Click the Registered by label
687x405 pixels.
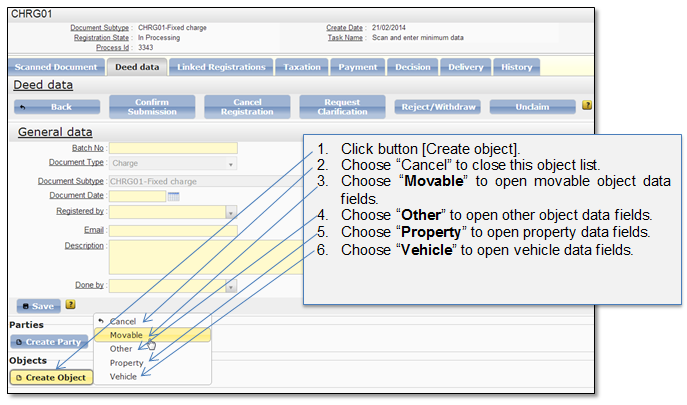coord(80,211)
